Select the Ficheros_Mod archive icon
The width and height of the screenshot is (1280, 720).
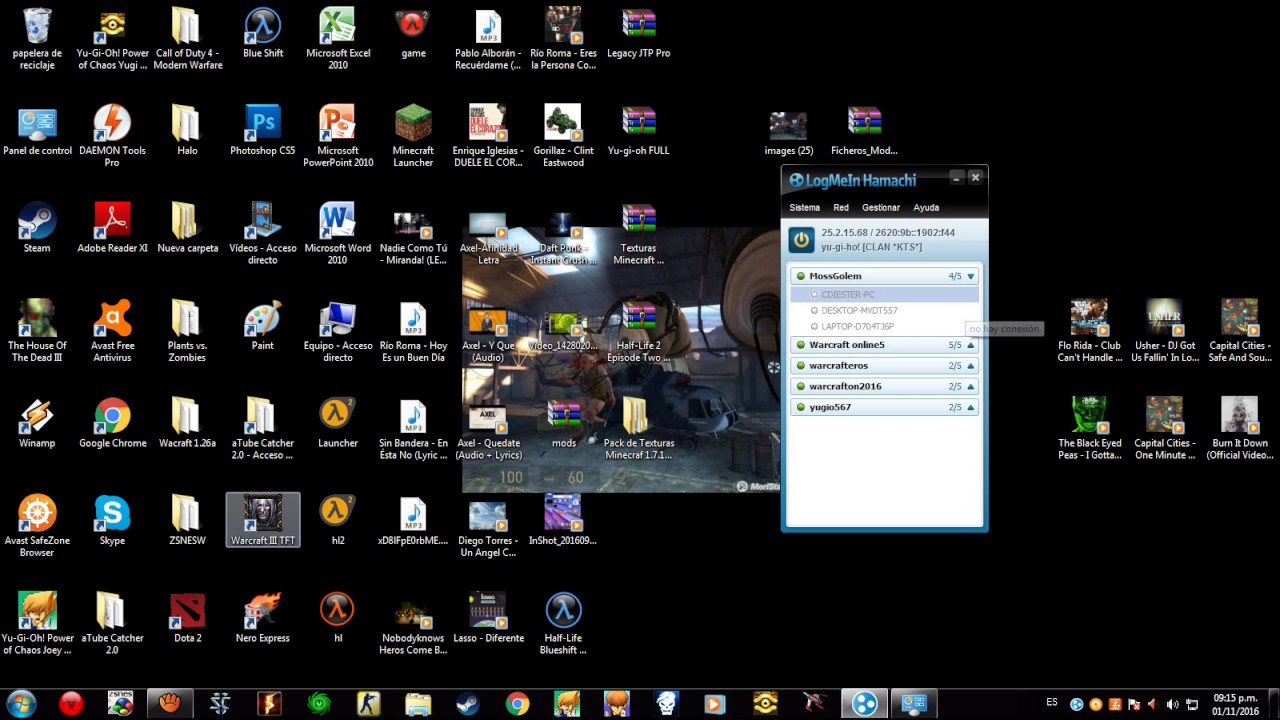864,131
